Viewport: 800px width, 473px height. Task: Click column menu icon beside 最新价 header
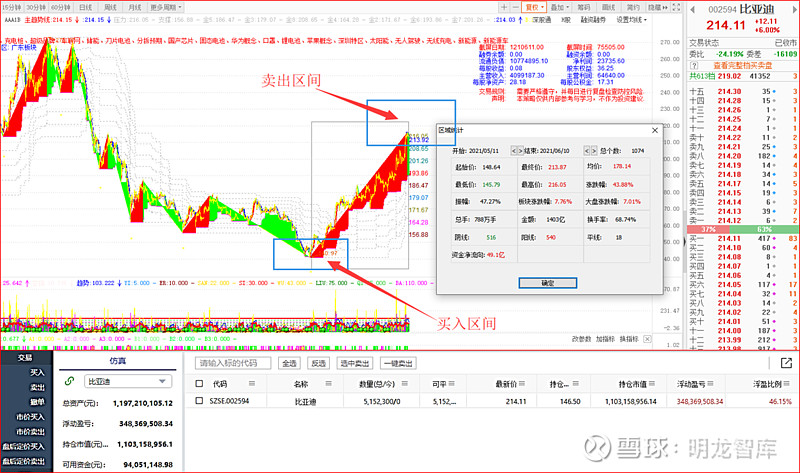click(x=522, y=384)
